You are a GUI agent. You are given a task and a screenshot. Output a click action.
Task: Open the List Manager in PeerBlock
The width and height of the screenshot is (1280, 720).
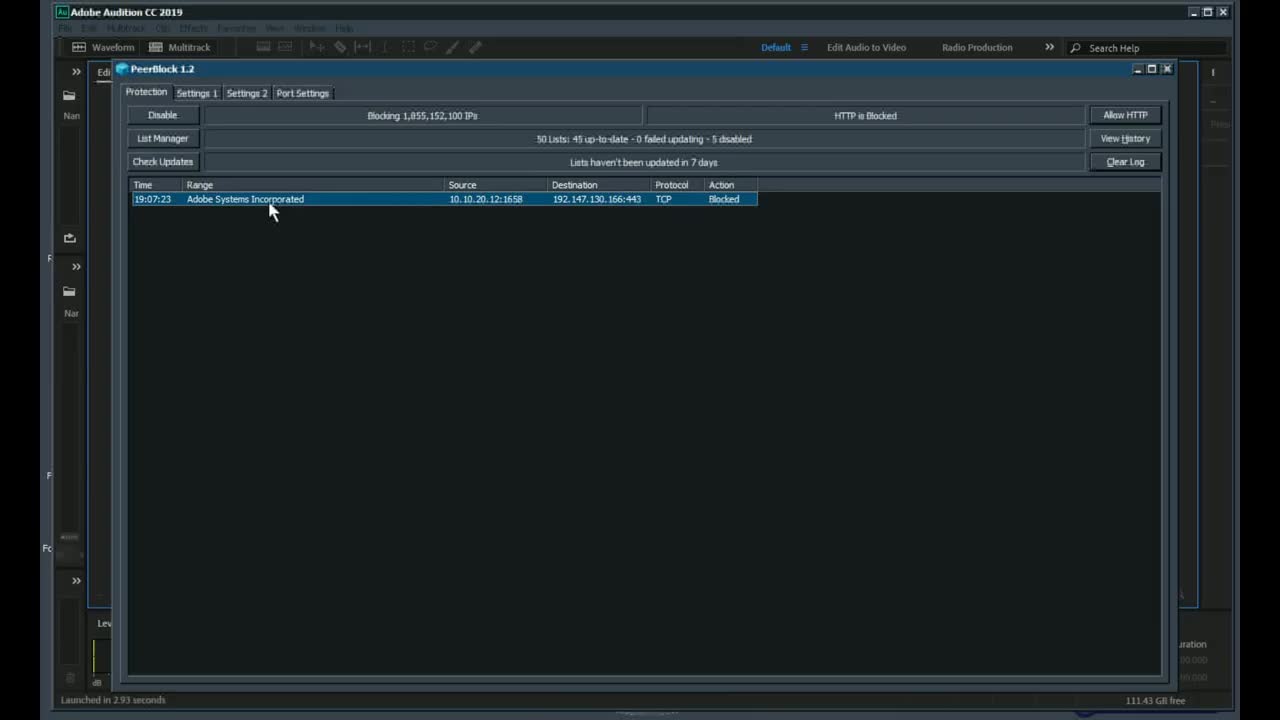162,138
